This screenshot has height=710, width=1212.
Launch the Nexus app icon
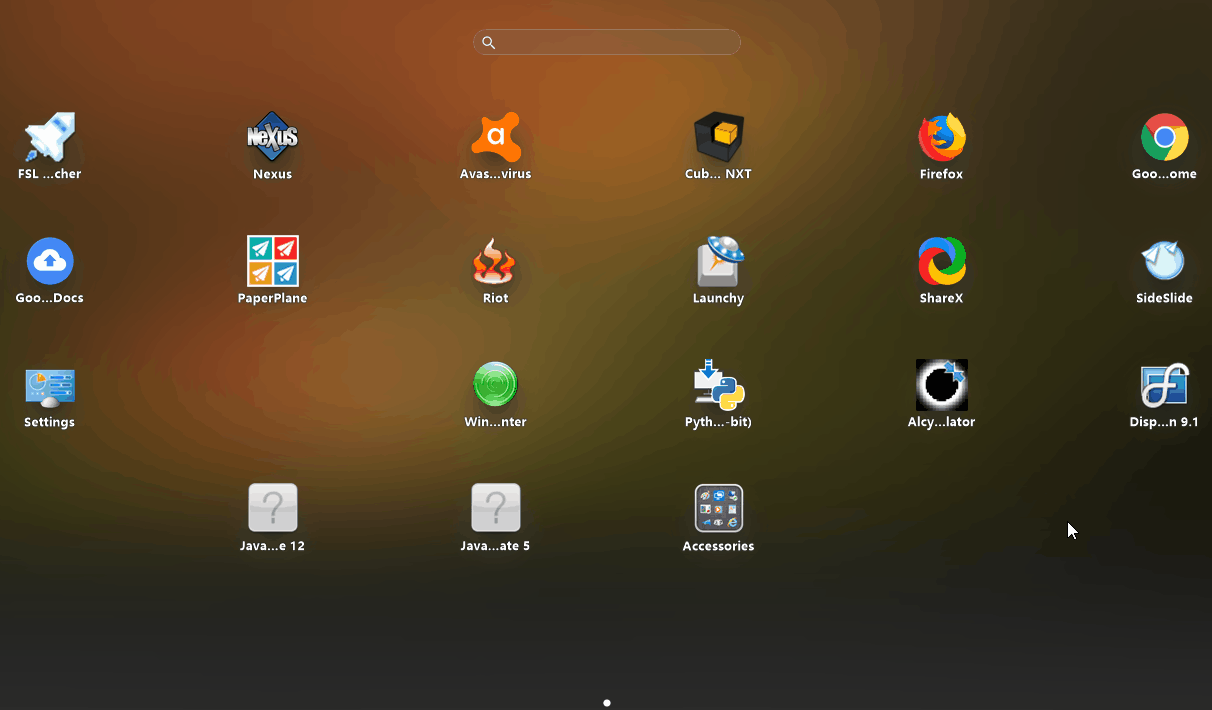tap(273, 137)
